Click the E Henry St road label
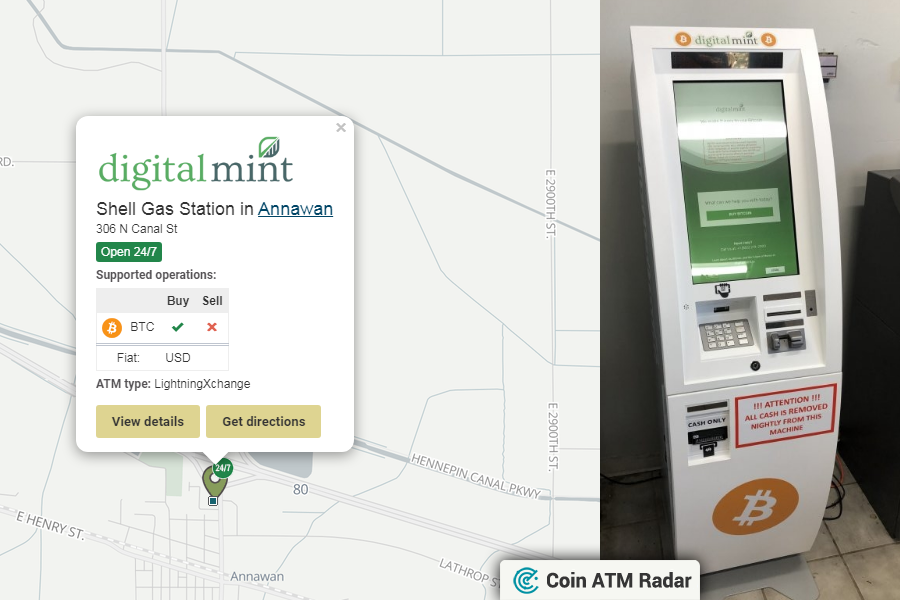Viewport: 900px width, 600px height. point(51,525)
